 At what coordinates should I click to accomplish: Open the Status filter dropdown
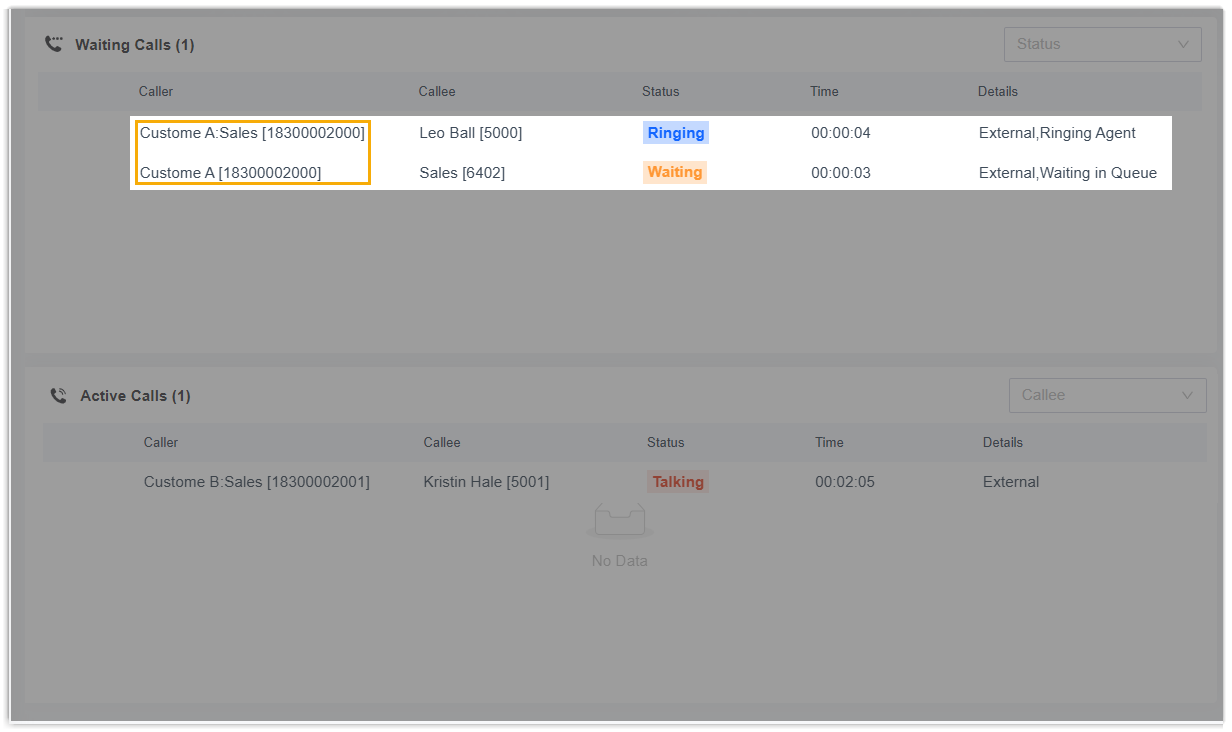(x=1102, y=44)
